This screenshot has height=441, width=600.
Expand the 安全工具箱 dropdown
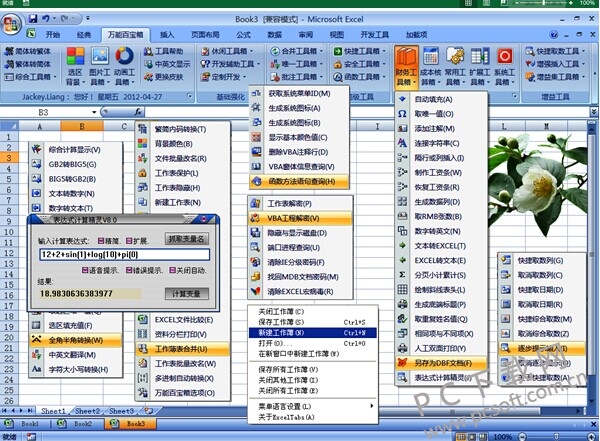point(384,64)
